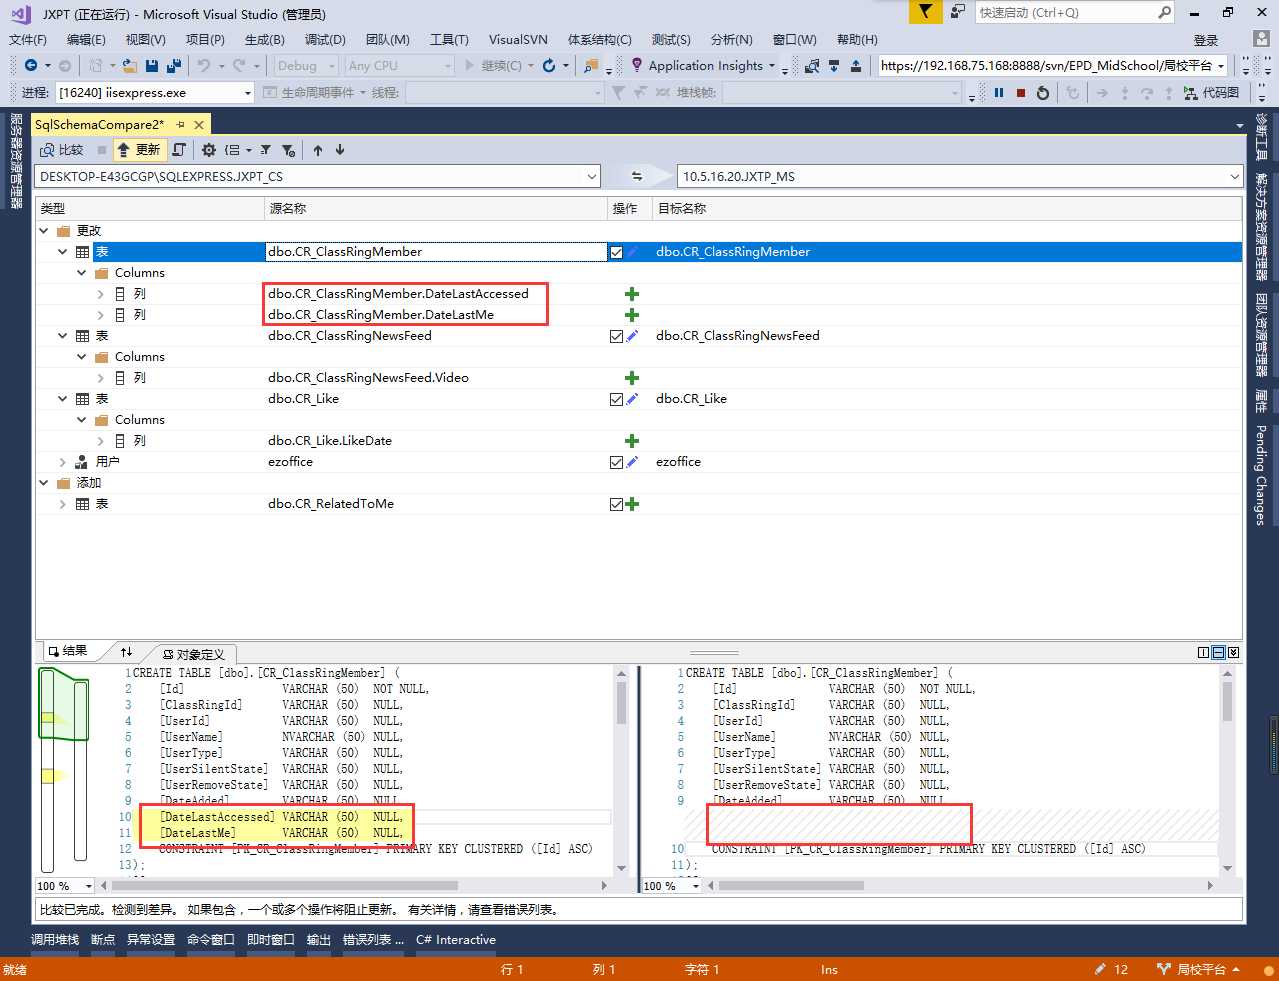Collapse the 添加 (Add) group
The width and height of the screenshot is (1279, 981).
pyautogui.click(x=44, y=483)
